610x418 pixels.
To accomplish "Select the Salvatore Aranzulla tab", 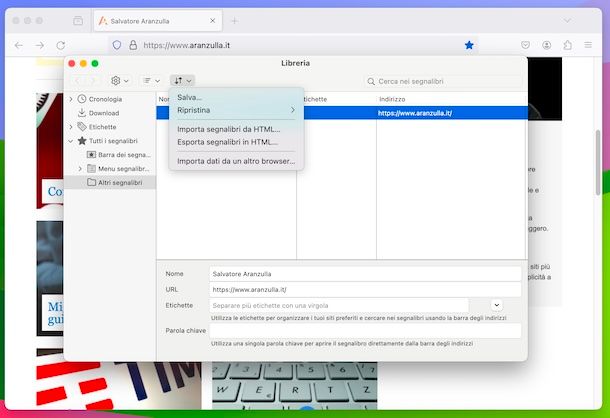I will click(x=158, y=21).
